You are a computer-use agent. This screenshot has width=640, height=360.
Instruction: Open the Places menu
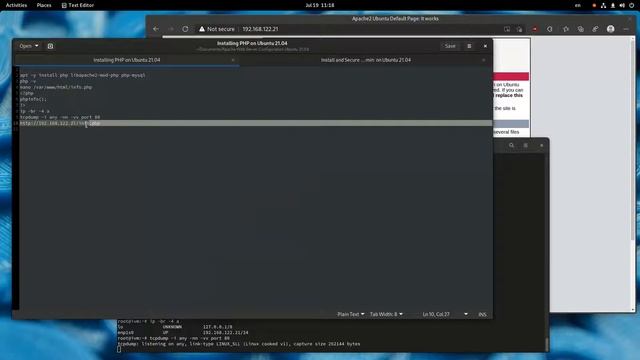coord(44,5)
